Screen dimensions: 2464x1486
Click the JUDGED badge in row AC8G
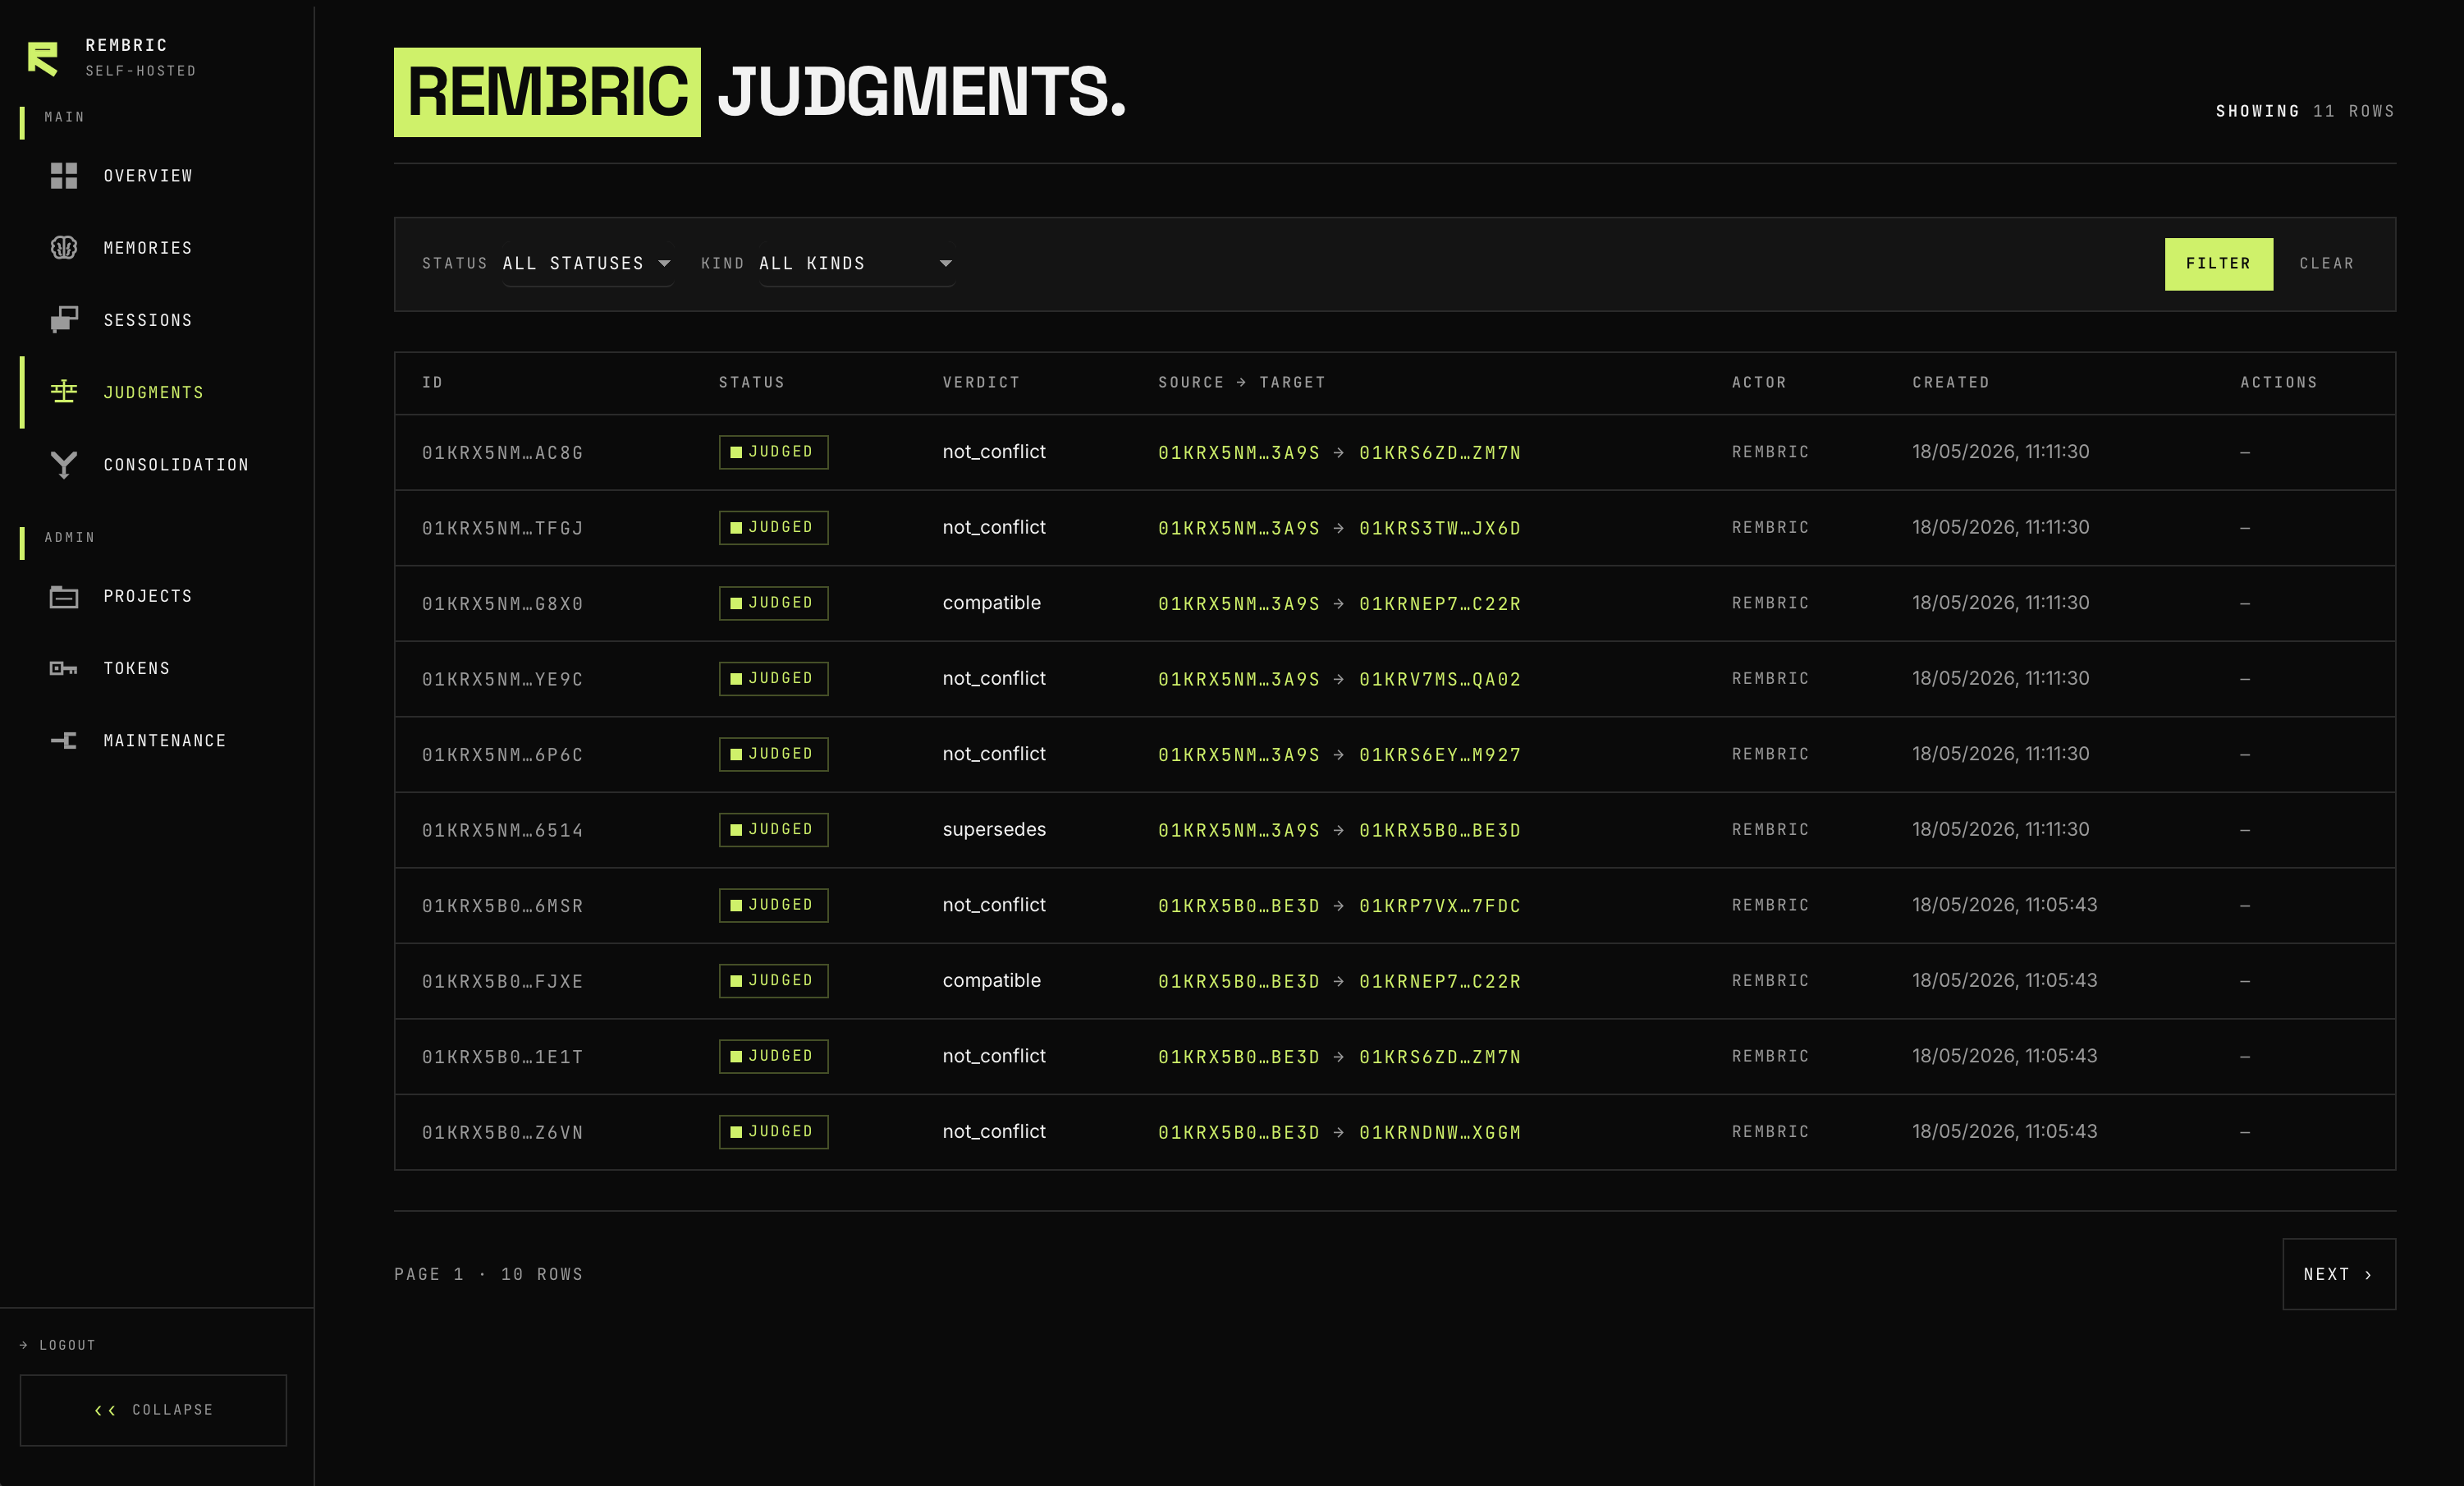[773, 452]
